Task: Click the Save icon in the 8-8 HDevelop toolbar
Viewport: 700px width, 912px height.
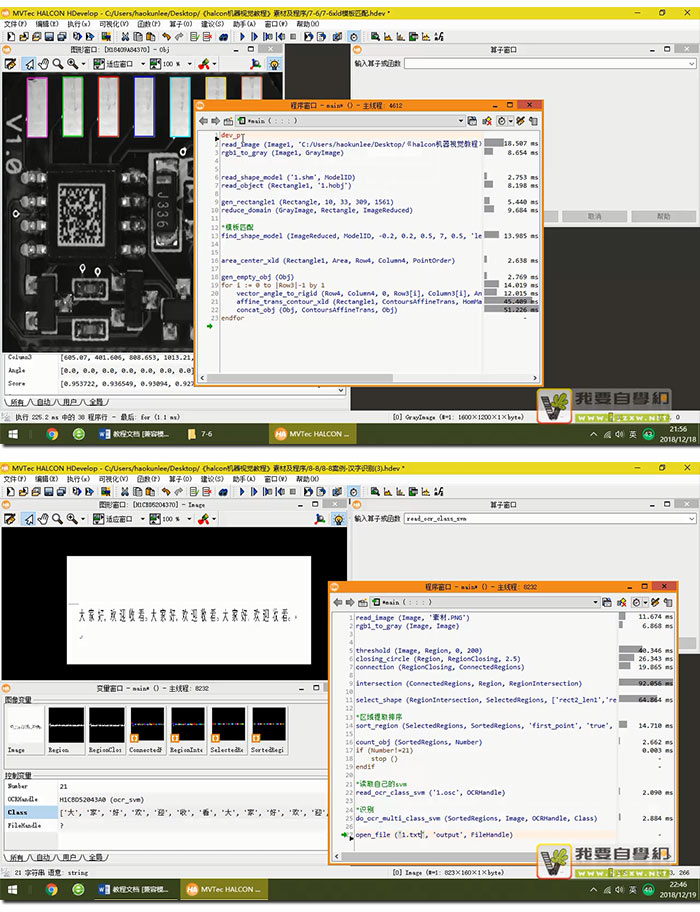Action: [49, 492]
